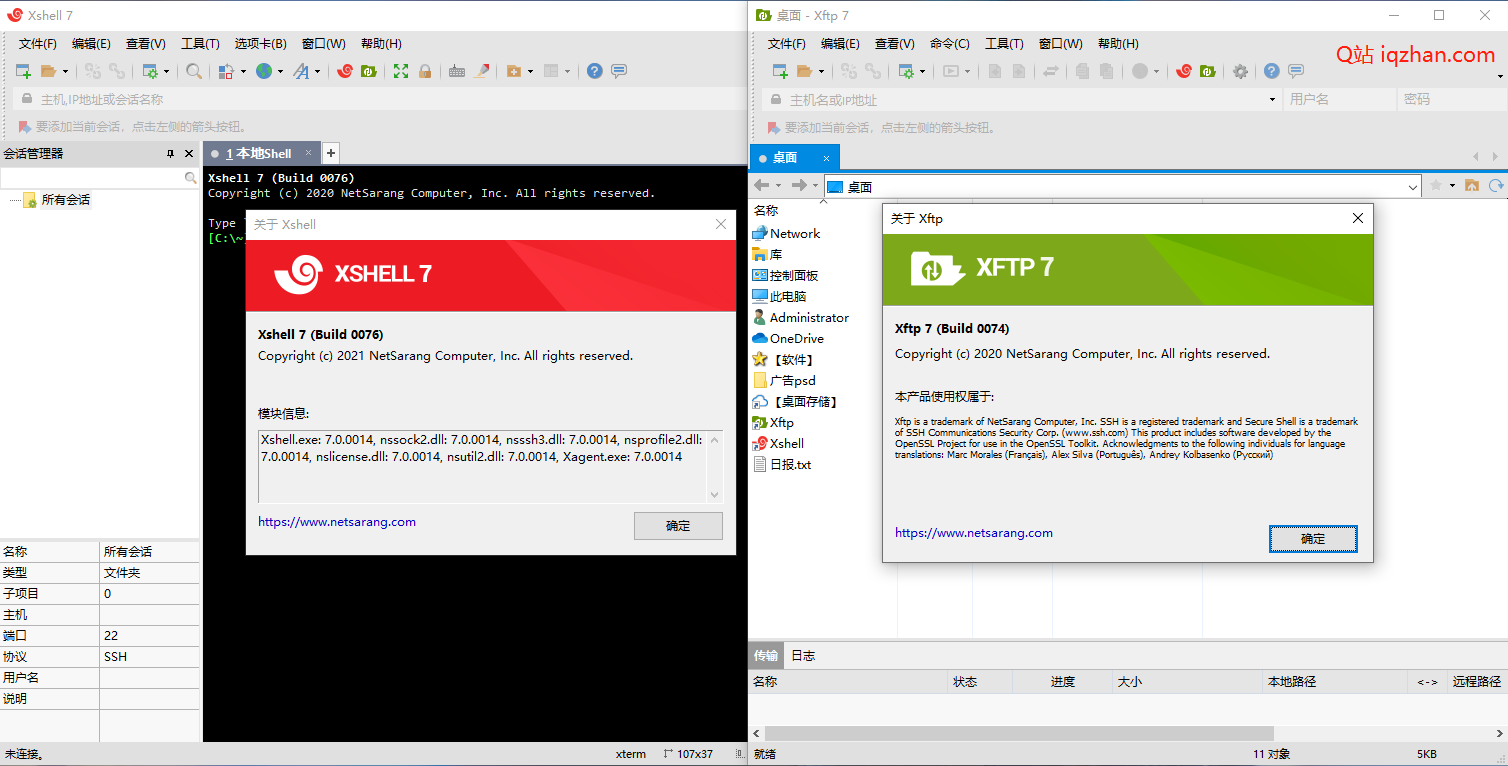Click the globe encoding icon in Xshell toolbar
This screenshot has height=766, width=1508.
264,71
